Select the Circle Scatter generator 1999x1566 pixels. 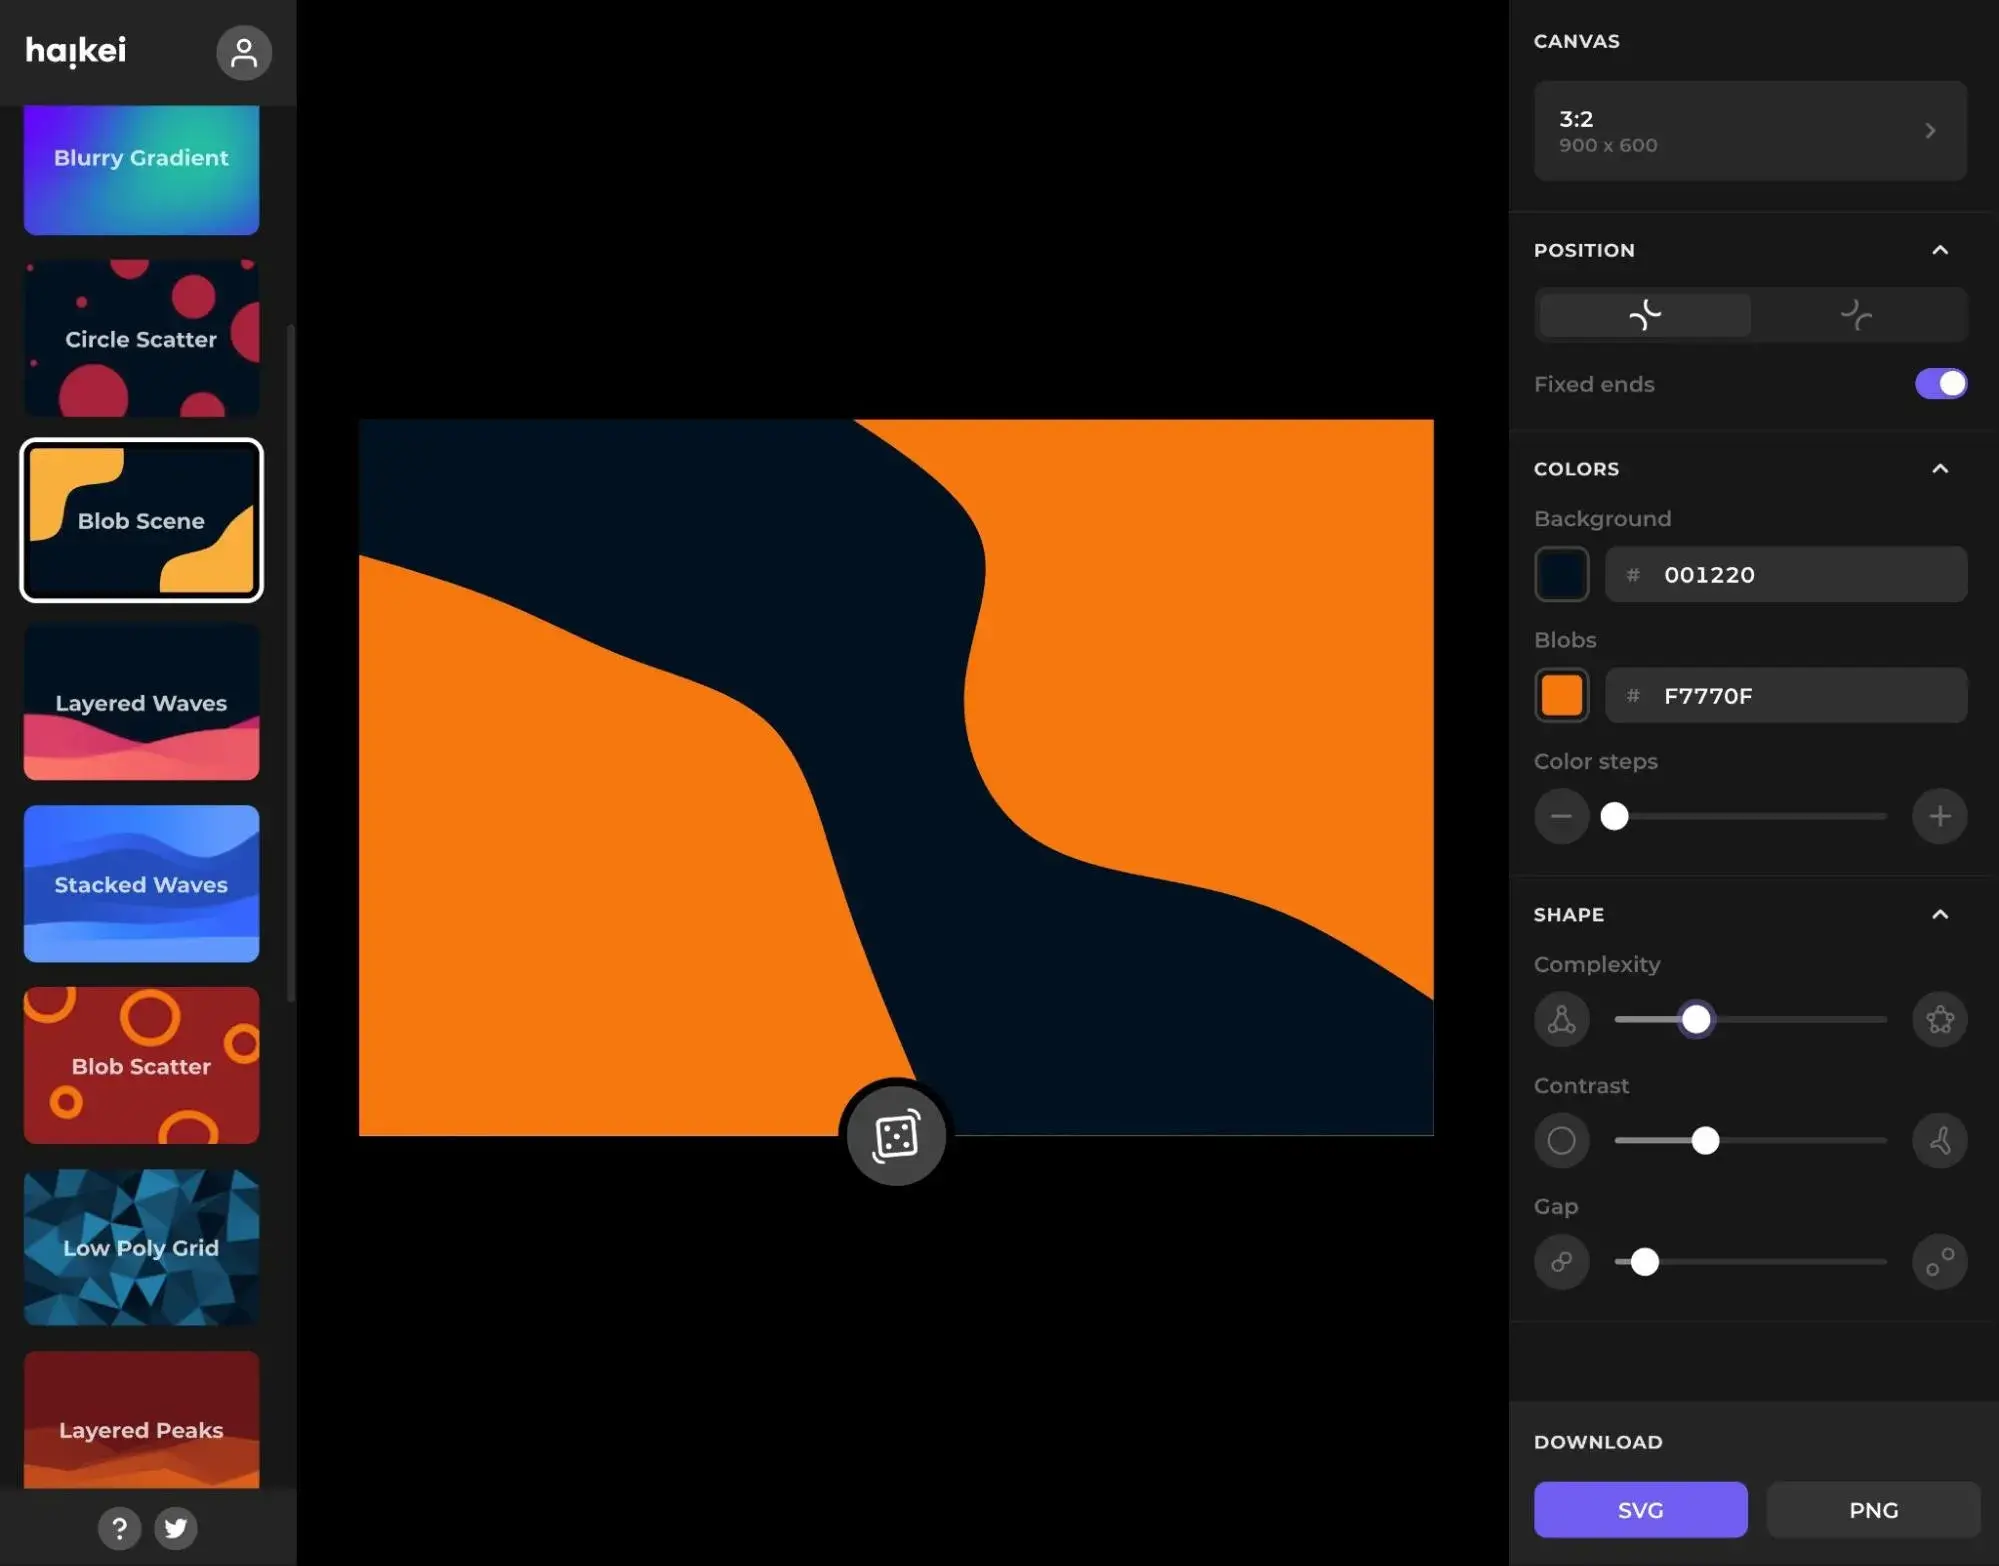141,338
